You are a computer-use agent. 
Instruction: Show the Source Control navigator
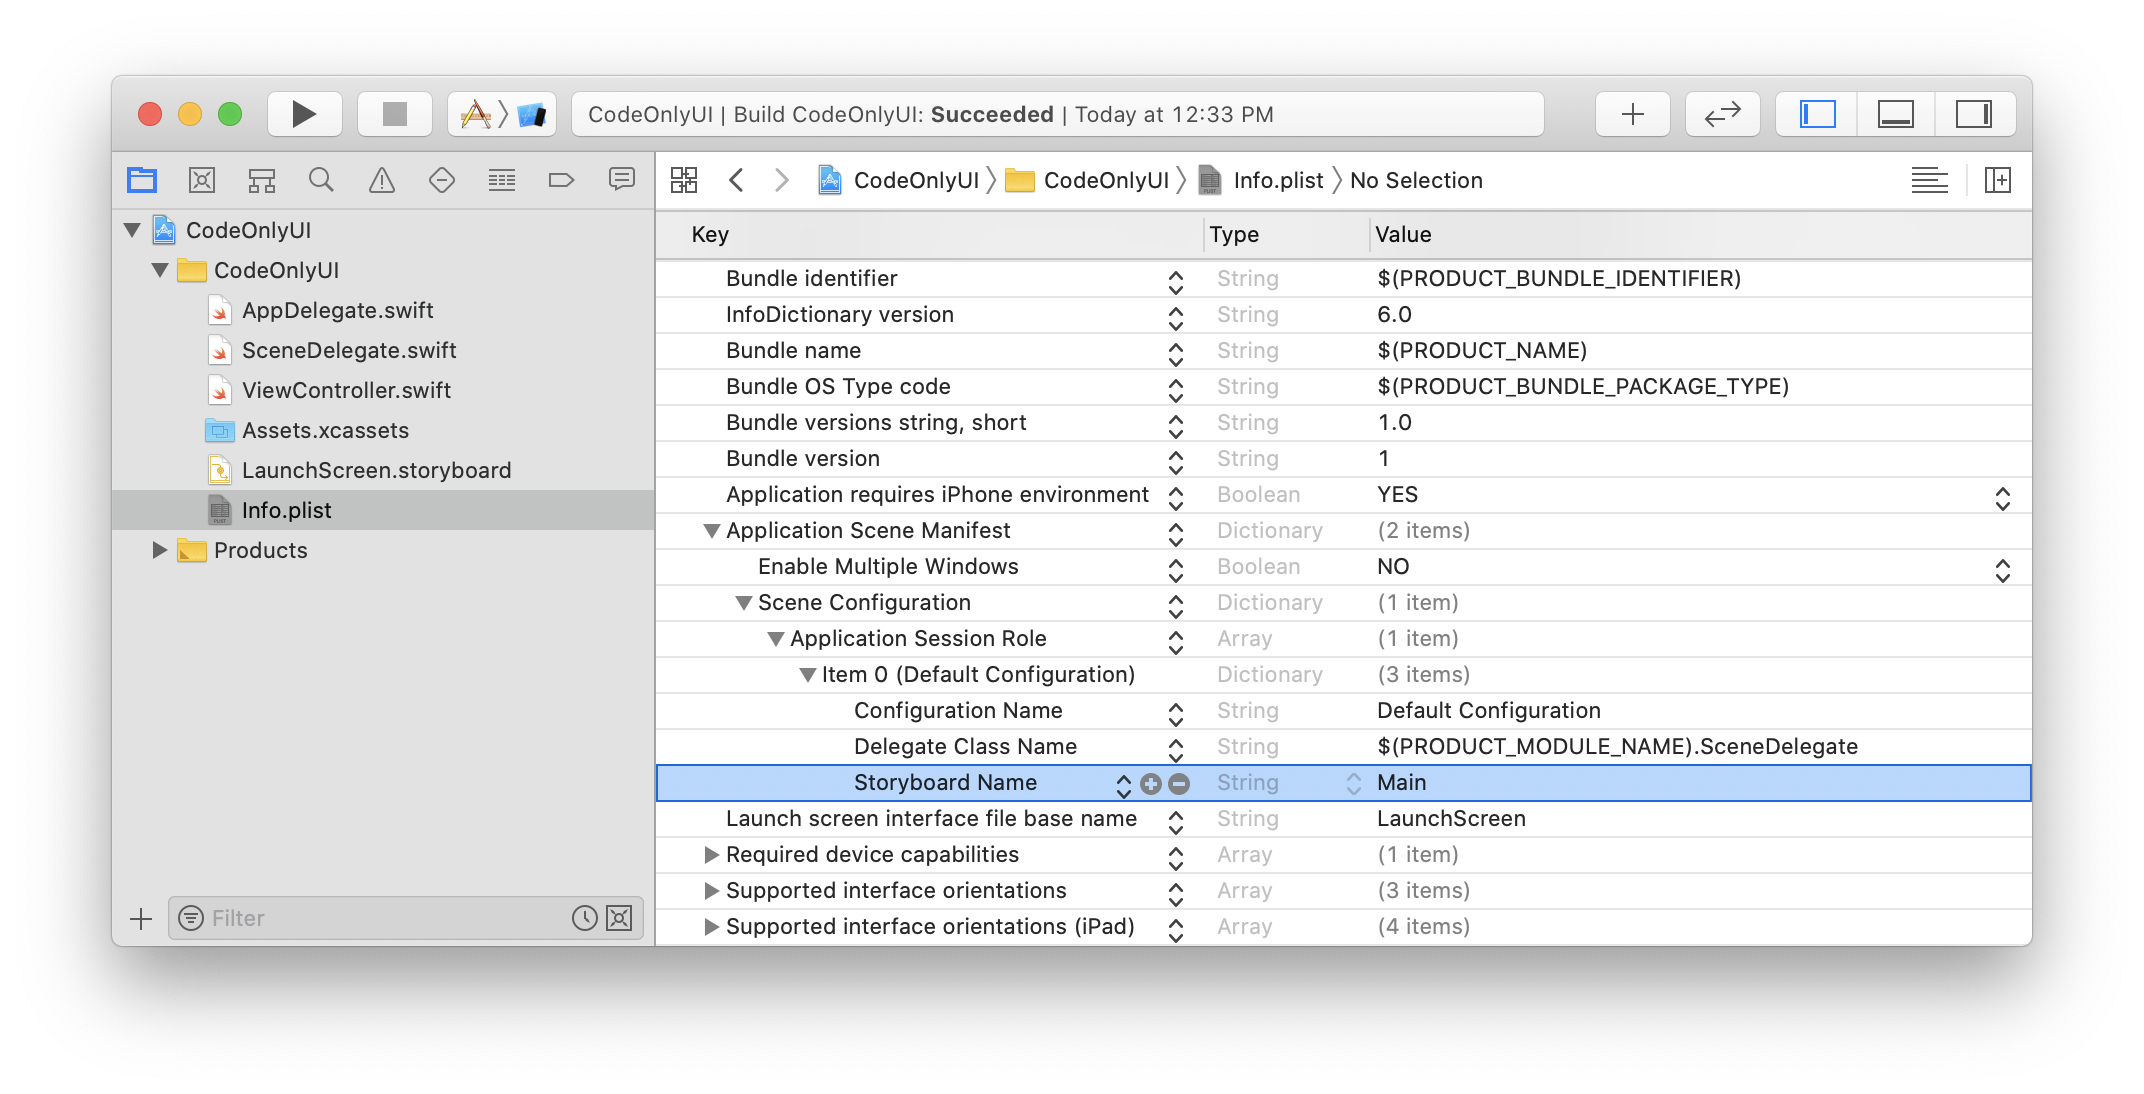click(202, 180)
